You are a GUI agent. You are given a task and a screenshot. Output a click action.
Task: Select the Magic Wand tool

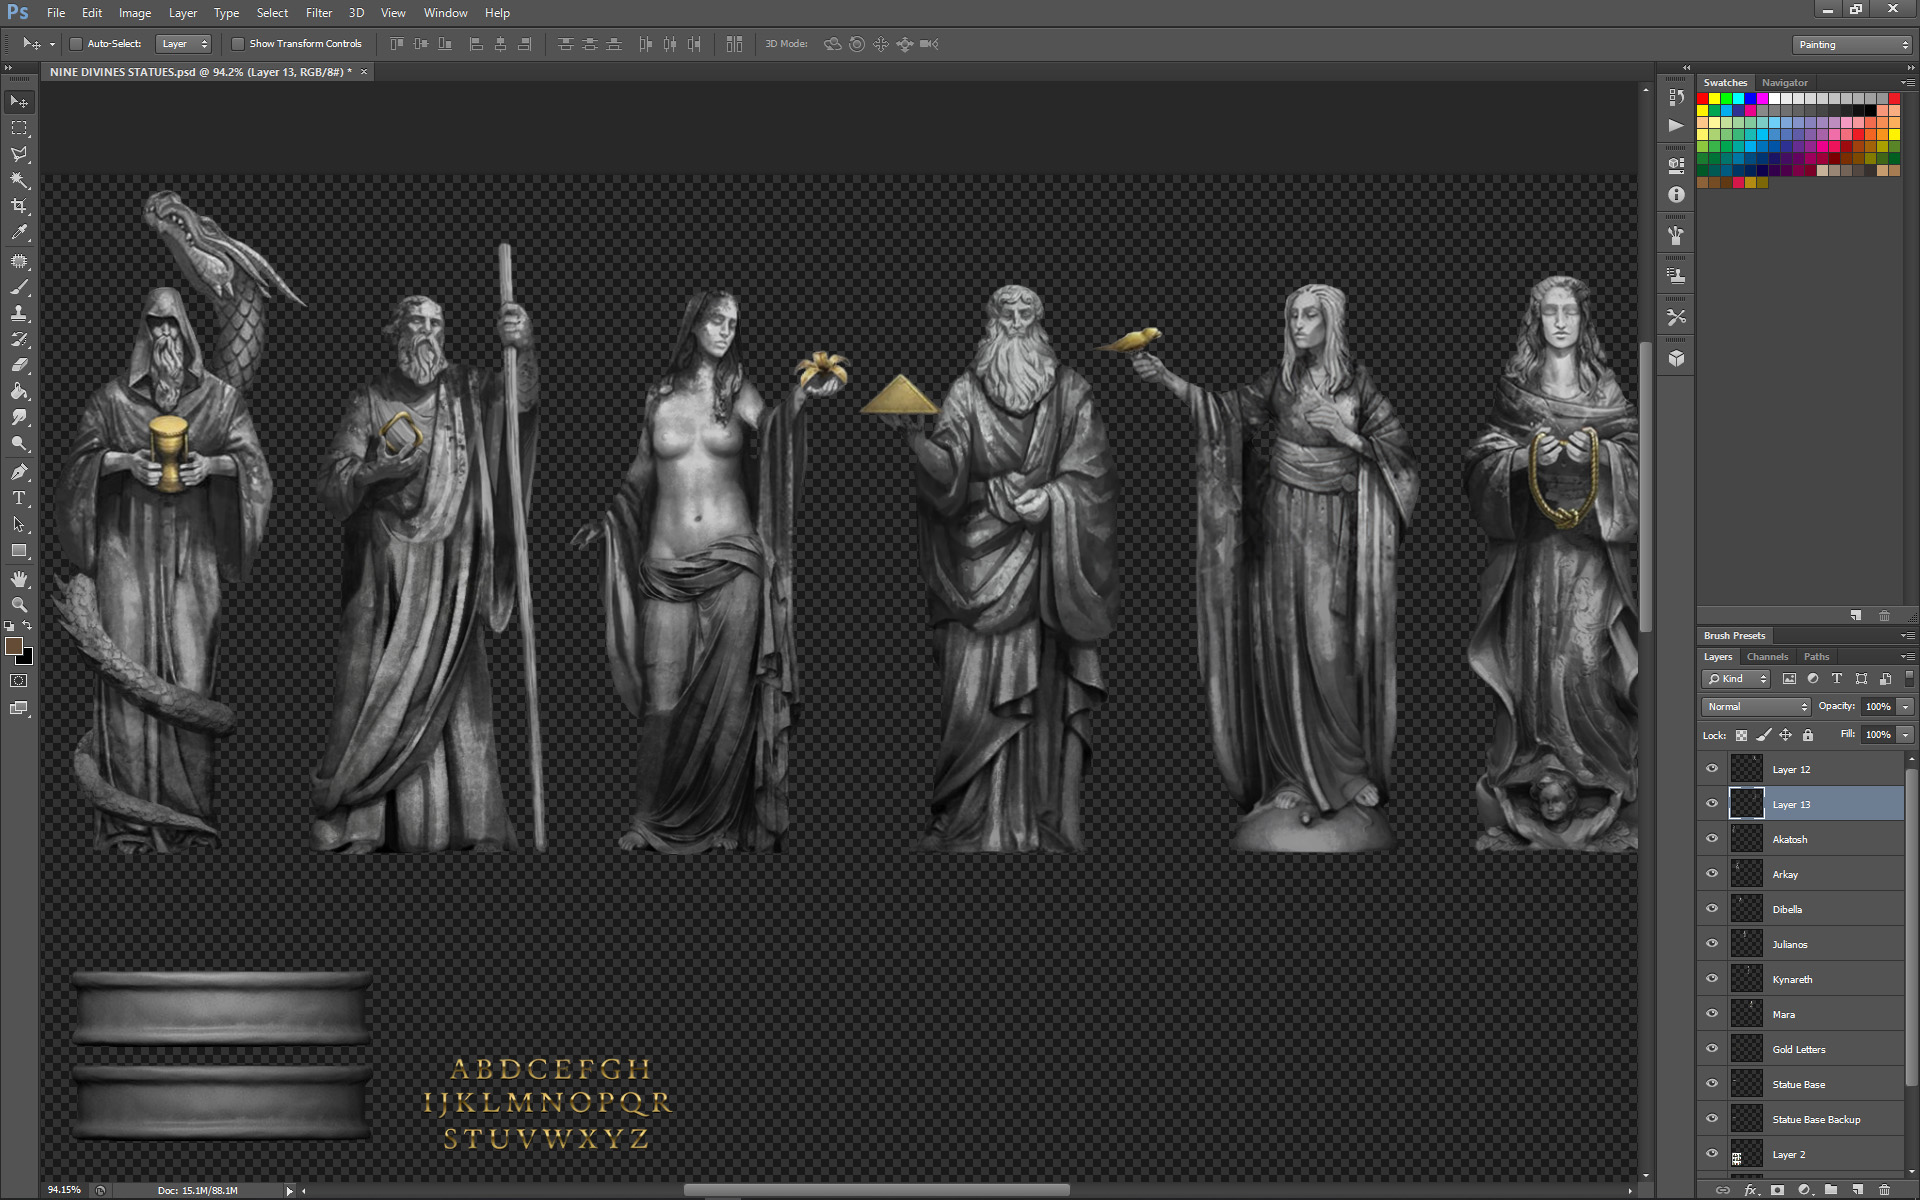coord(19,180)
